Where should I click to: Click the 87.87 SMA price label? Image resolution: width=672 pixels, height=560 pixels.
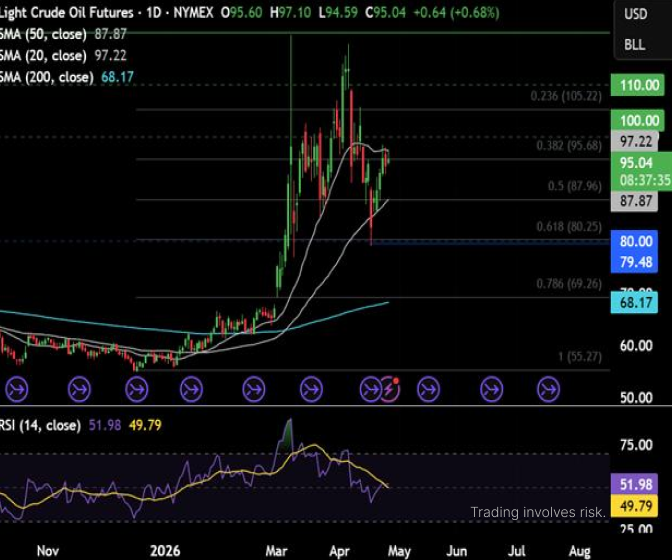click(634, 201)
